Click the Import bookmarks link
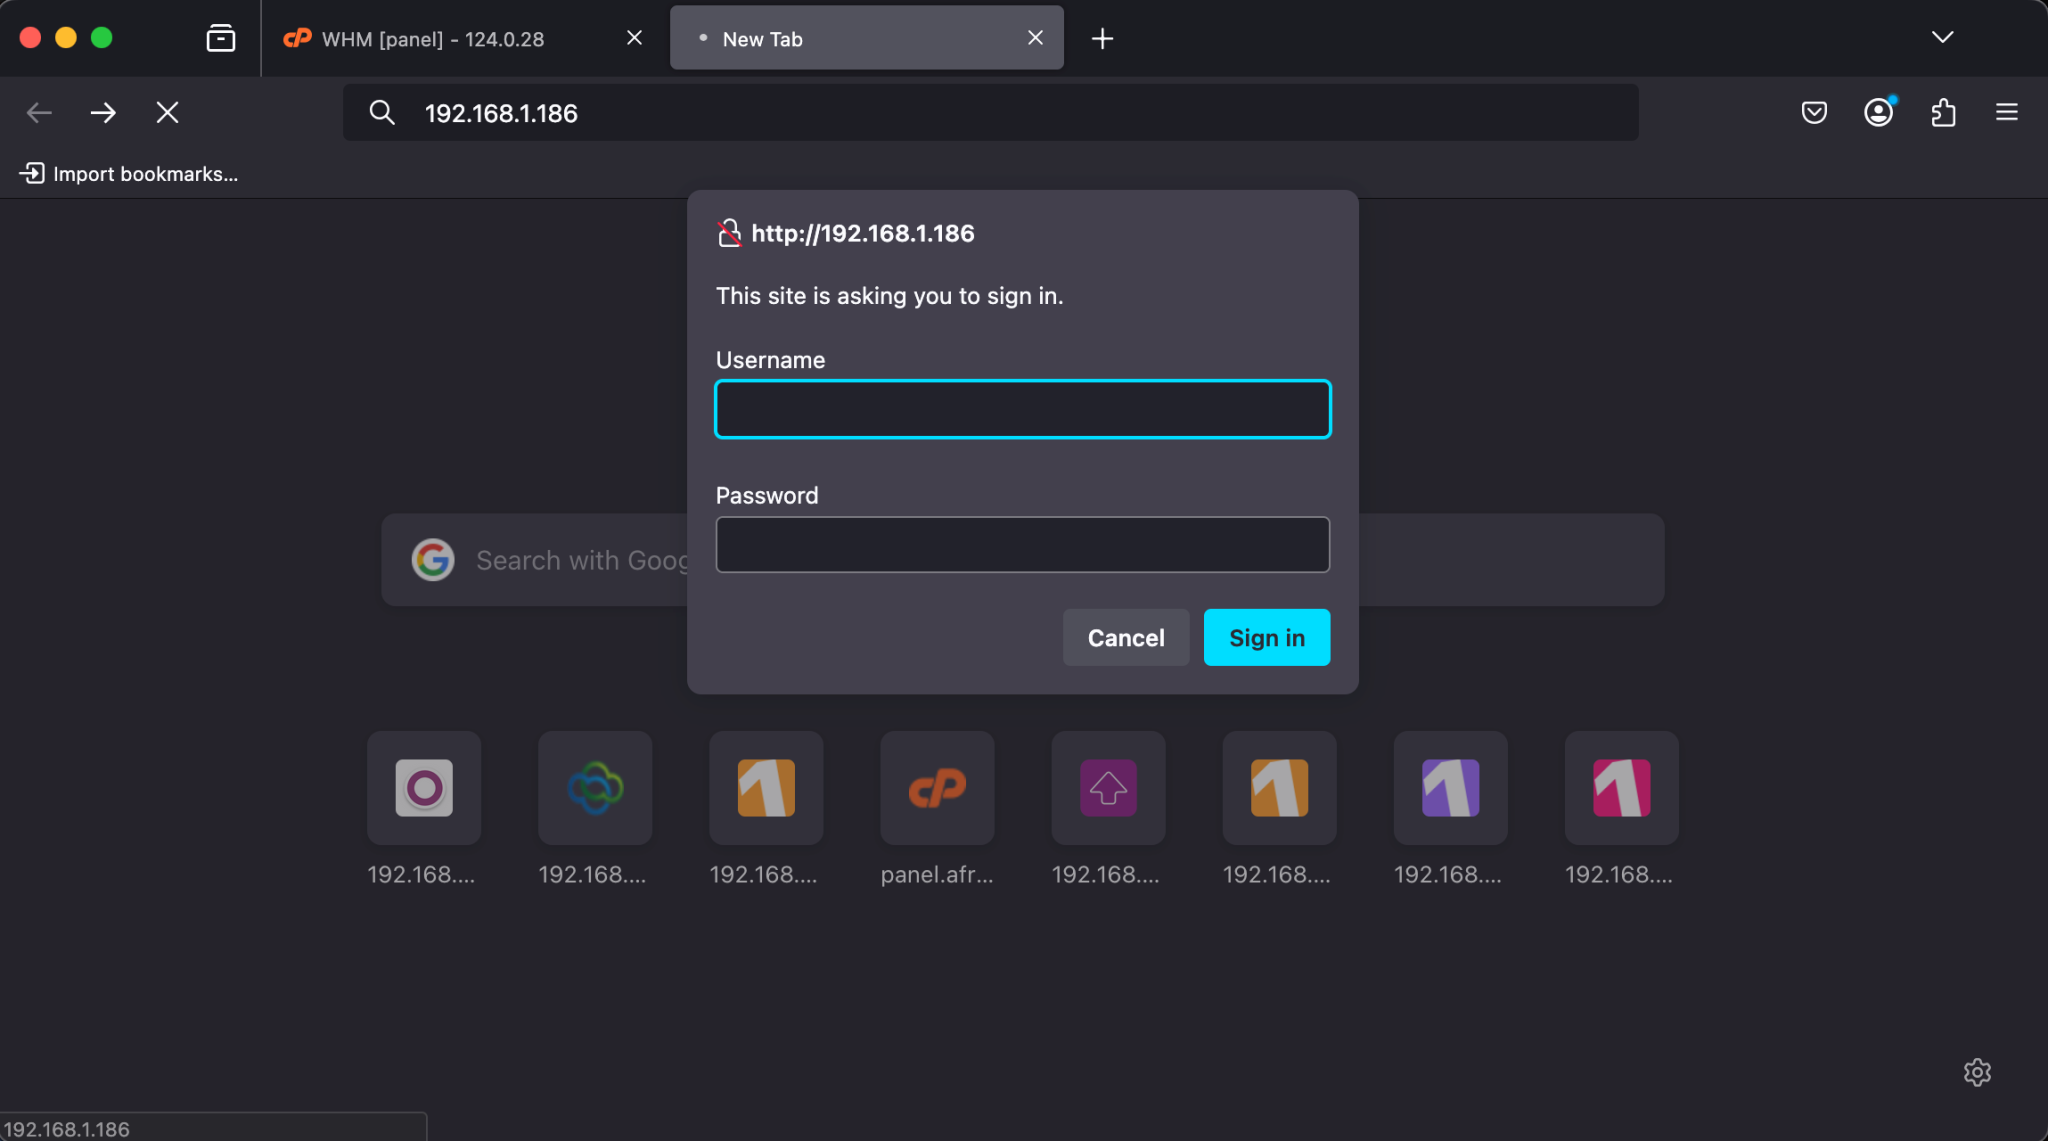Image resolution: width=2048 pixels, height=1141 pixels. click(130, 173)
